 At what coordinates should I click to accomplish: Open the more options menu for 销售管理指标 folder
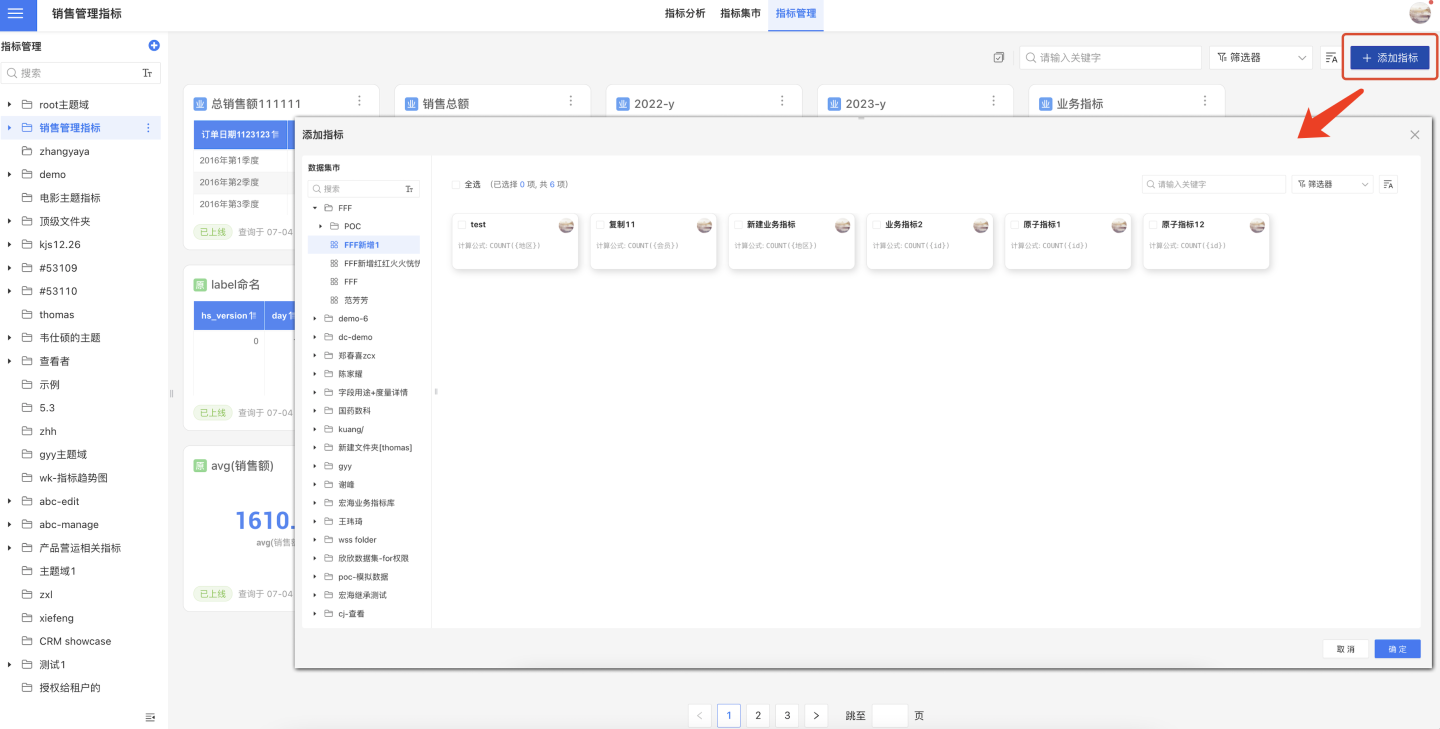point(148,128)
